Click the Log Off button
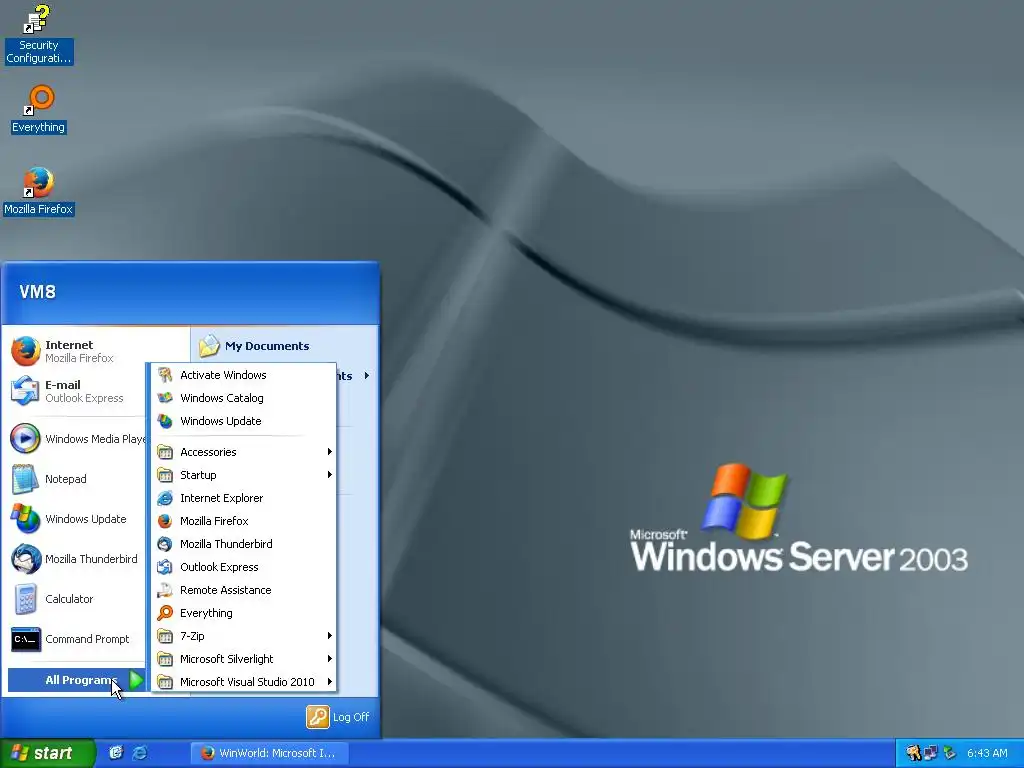Viewport: 1024px width, 768px height. (x=338, y=717)
